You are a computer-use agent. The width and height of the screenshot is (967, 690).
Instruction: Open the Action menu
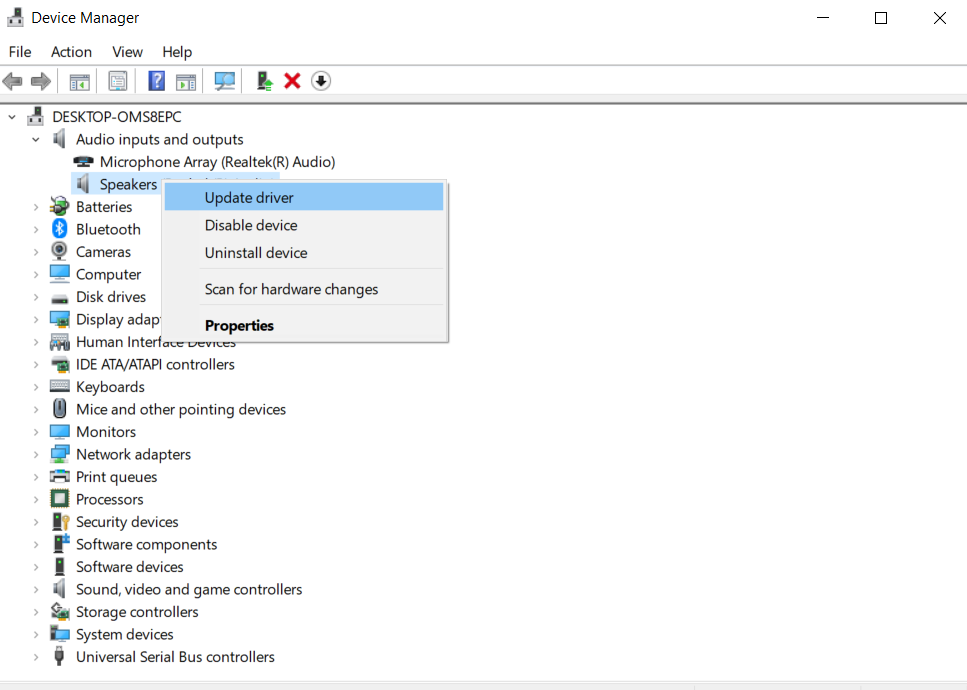[x=71, y=52]
